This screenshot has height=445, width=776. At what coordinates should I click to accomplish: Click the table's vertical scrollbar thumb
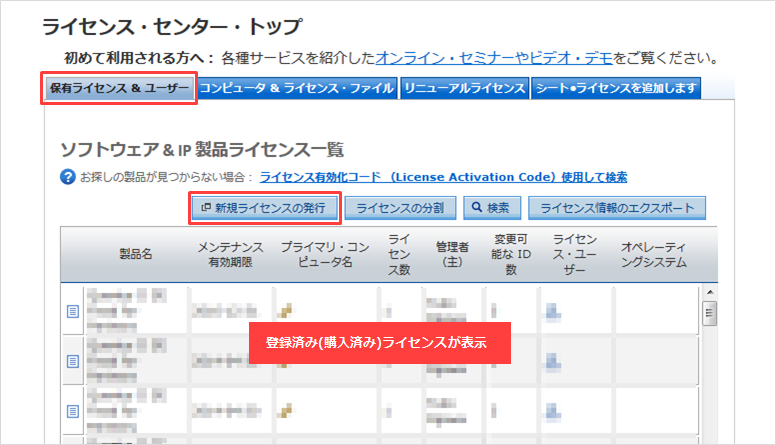pos(710,313)
